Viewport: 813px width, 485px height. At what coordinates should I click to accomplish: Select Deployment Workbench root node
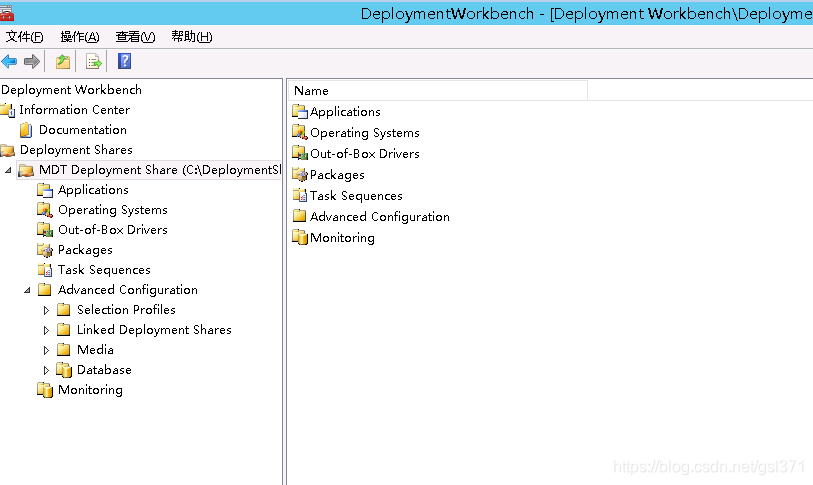(x=72, y=90)
